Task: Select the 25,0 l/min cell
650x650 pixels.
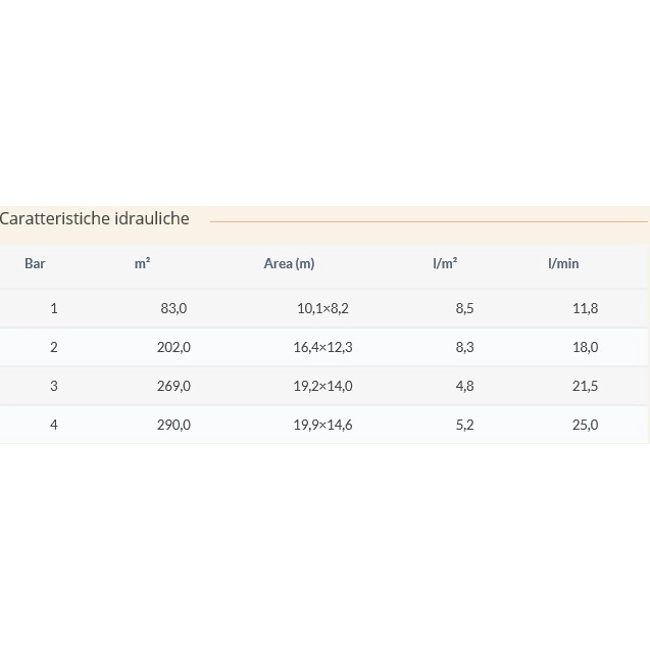Action: (585, 425)
